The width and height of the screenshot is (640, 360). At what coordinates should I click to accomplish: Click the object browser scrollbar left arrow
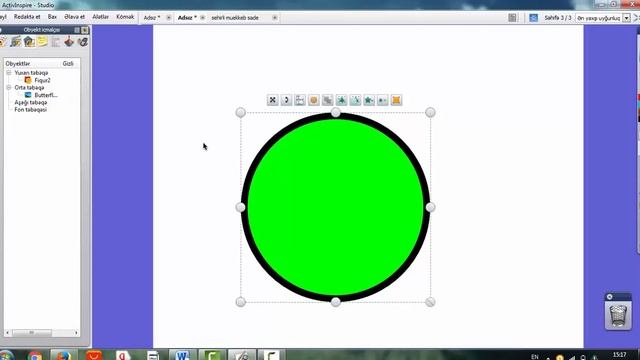(x=7, y=333)
